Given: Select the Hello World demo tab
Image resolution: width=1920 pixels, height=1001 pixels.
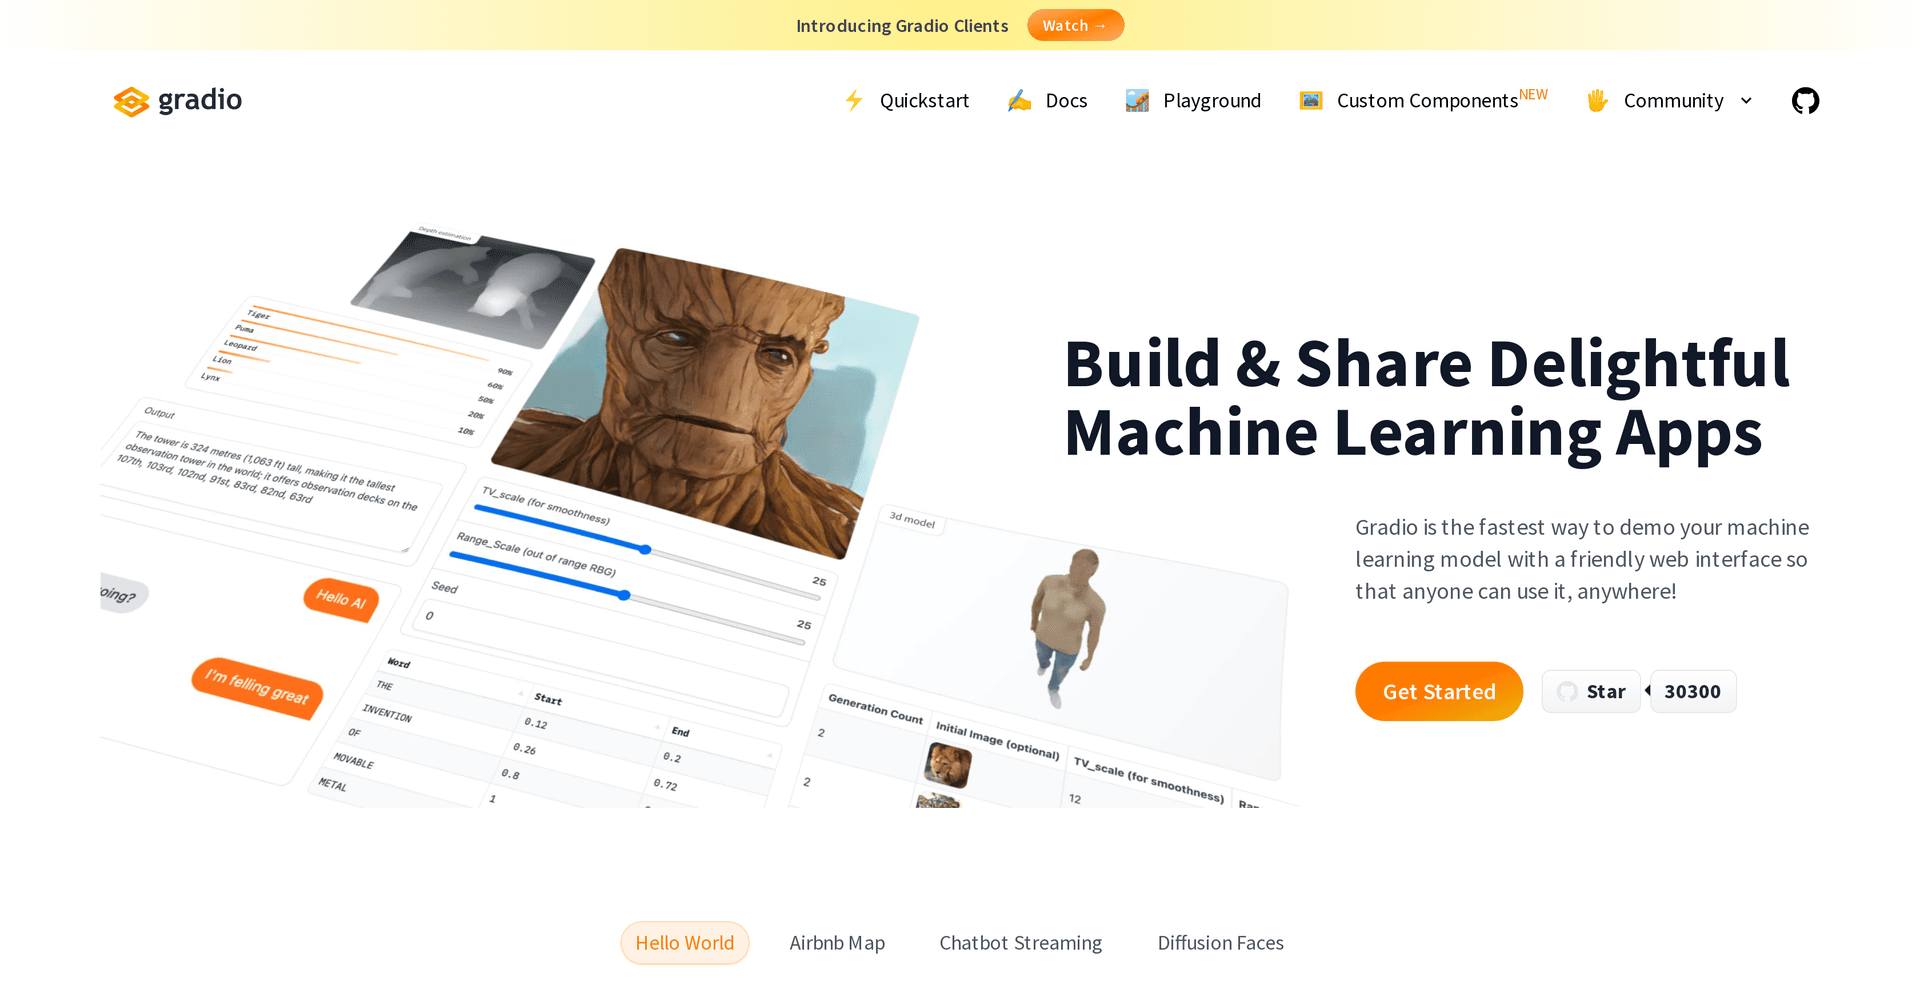Looking at the screenshot, I should coord(685,943).
